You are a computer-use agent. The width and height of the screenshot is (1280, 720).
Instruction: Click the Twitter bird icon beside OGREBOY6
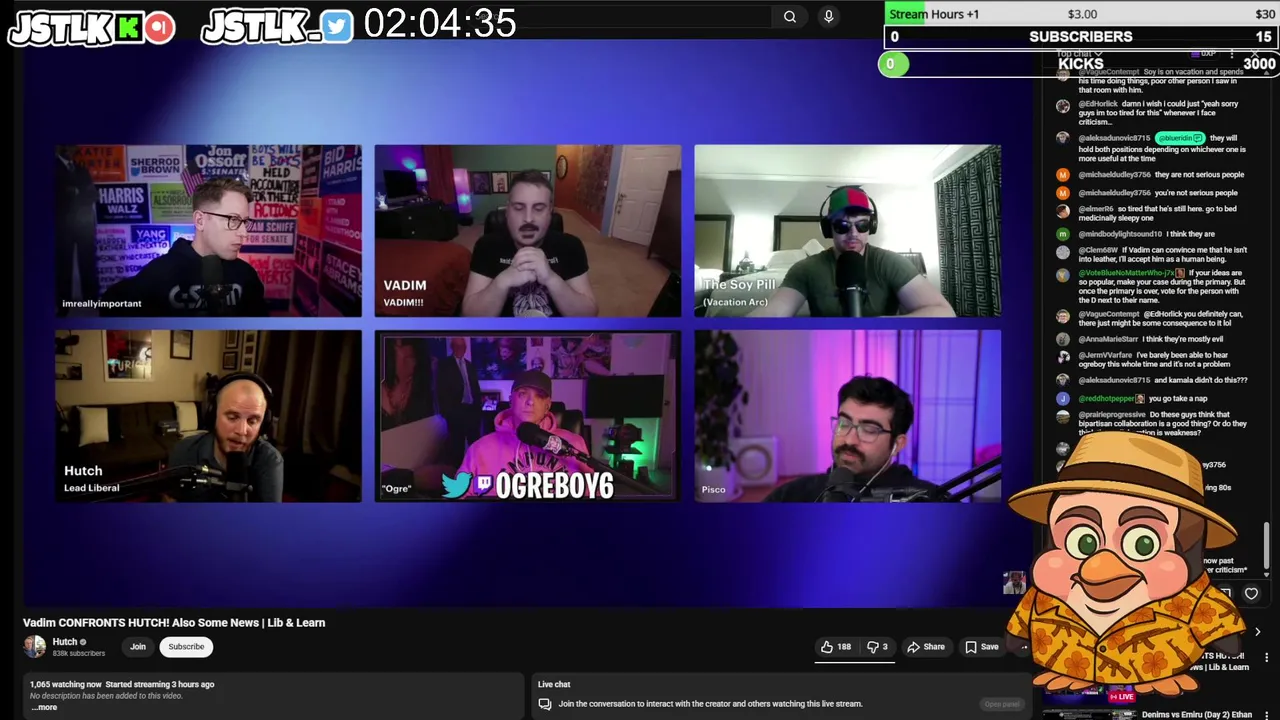(456, 486)
